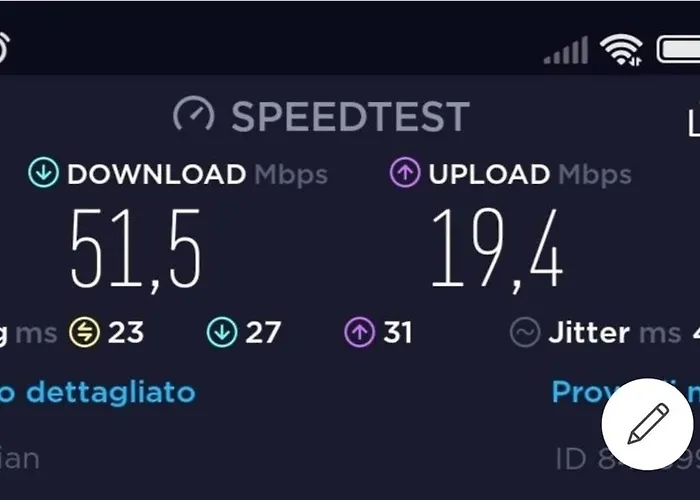Viewport: 700px width, 500px height.
Task: Click the Speedtest gauge logo icon
Action: pyautogui.click(x=193, y=114)
